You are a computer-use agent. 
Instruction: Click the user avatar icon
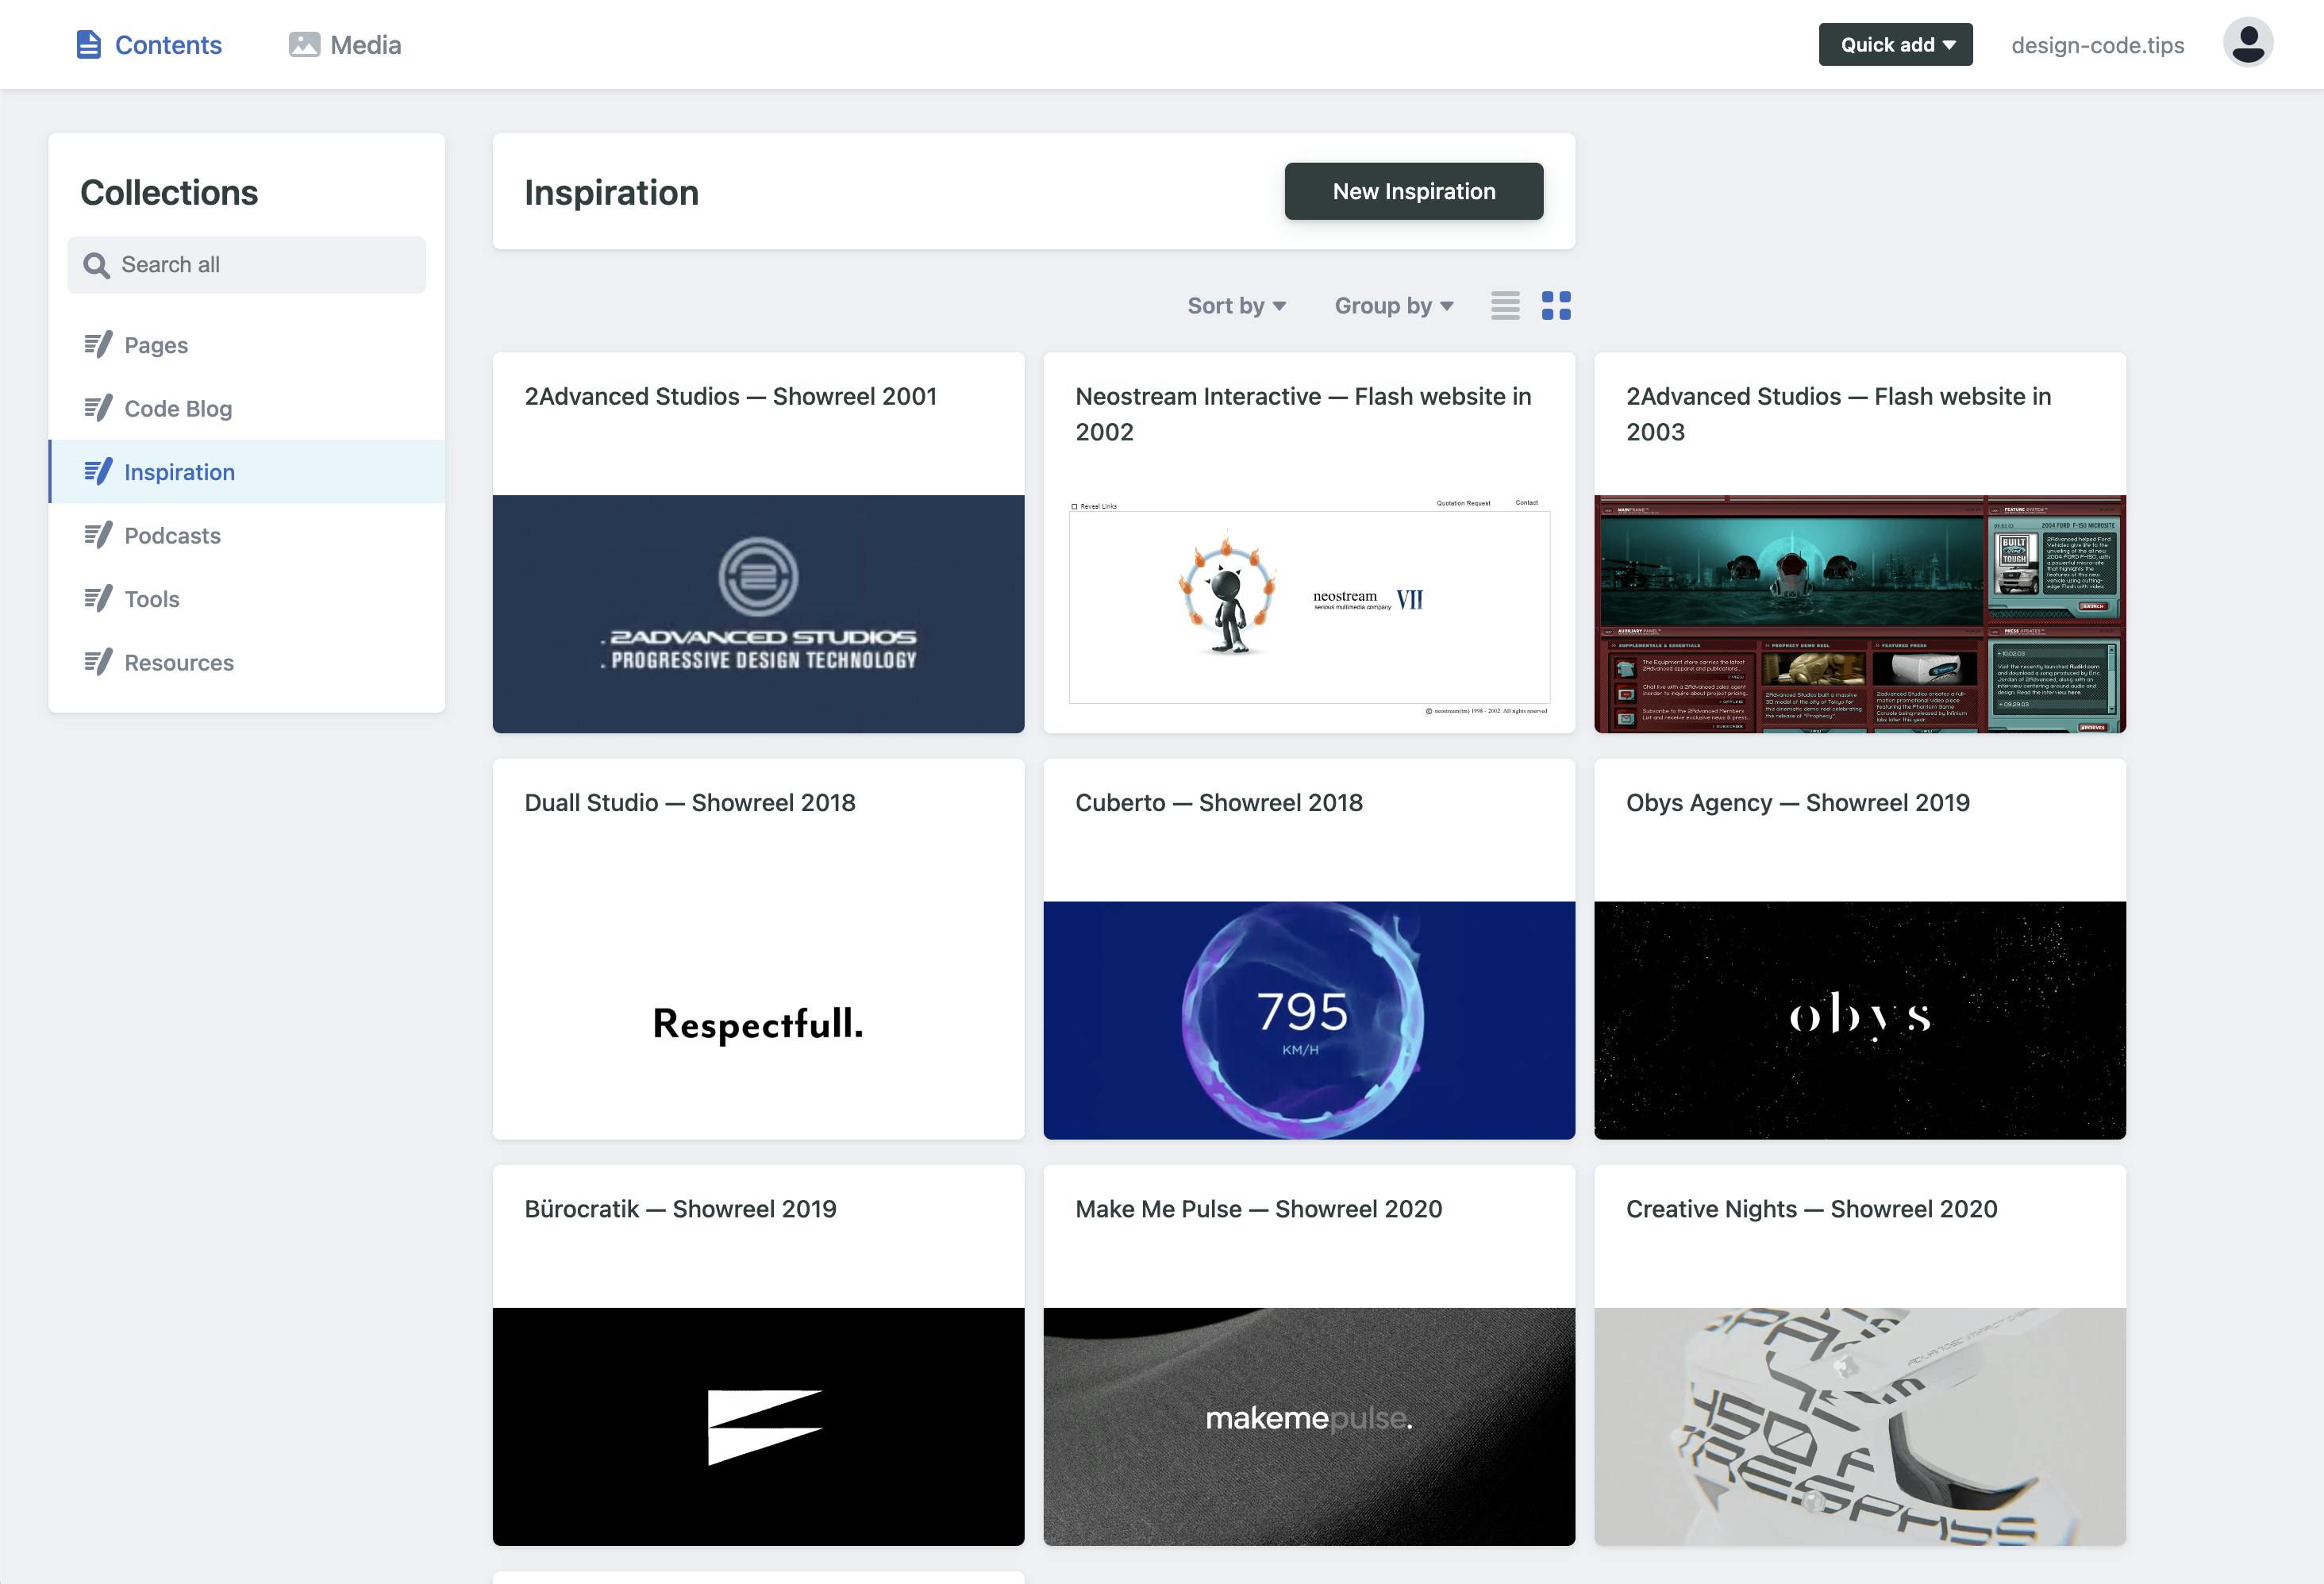click(x=2247, y=44)
